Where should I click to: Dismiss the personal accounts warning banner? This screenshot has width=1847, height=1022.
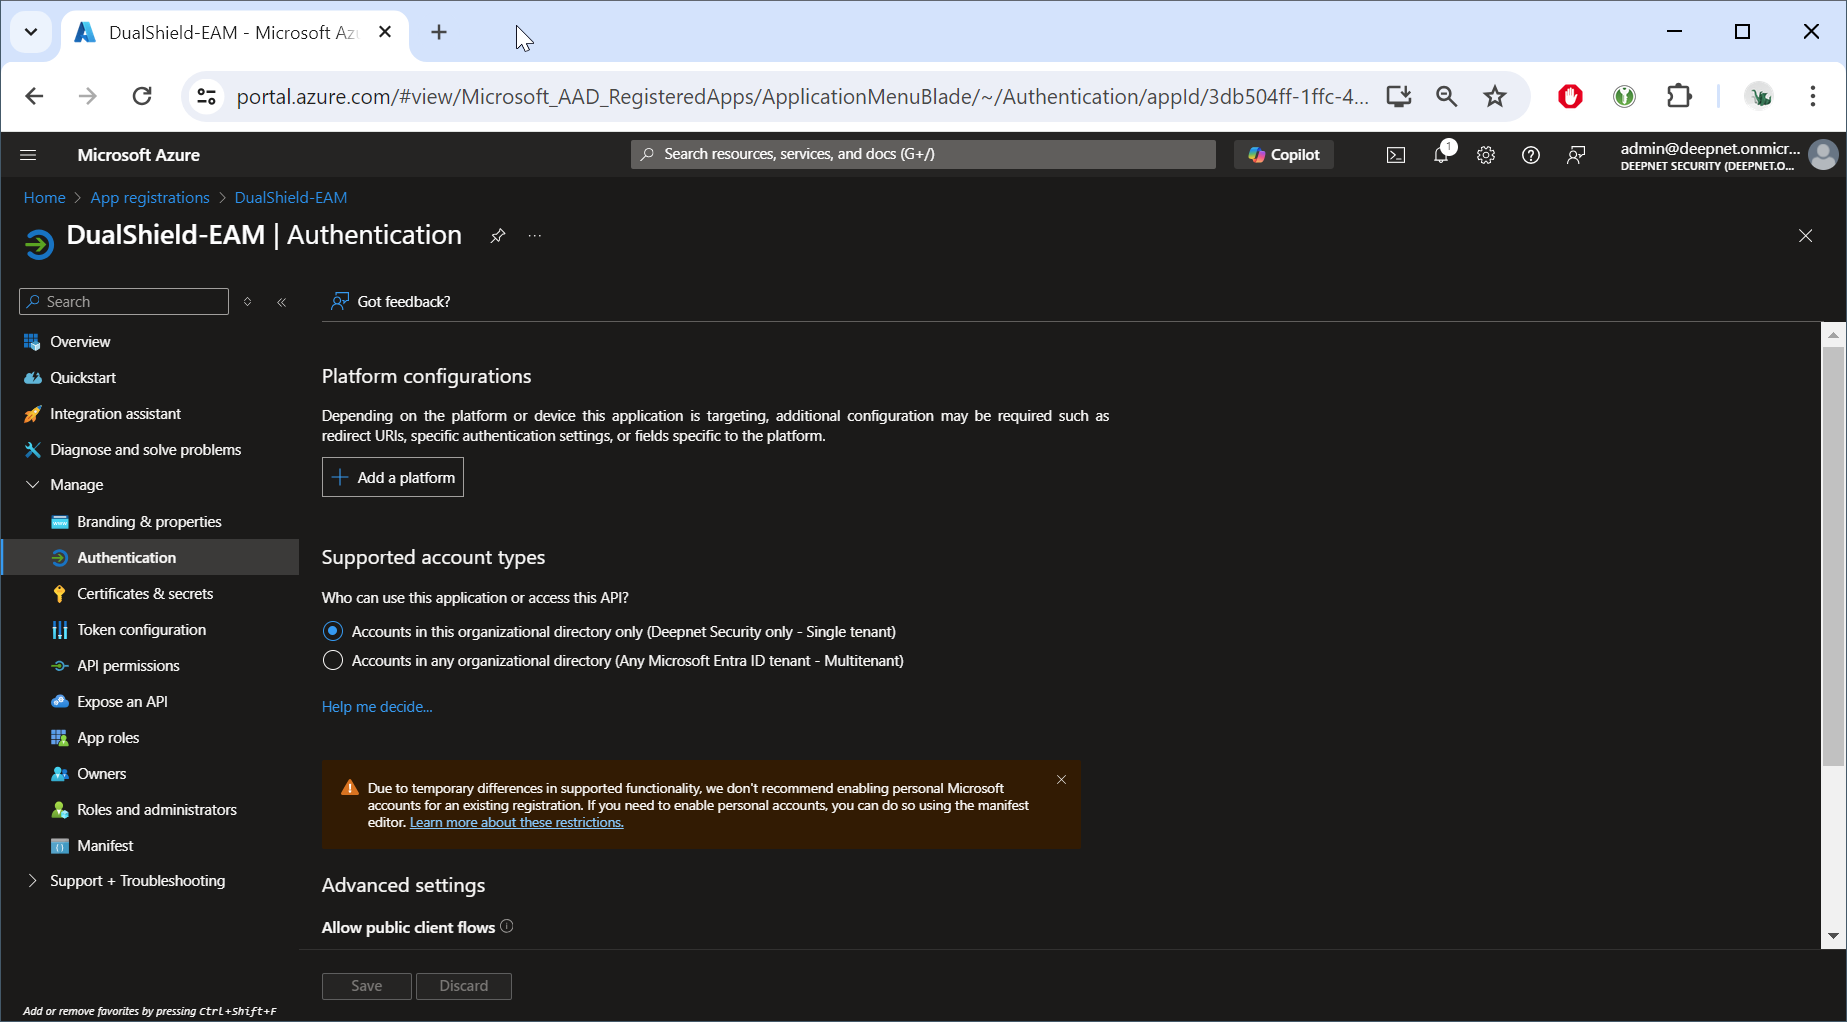pos(1061,780)
